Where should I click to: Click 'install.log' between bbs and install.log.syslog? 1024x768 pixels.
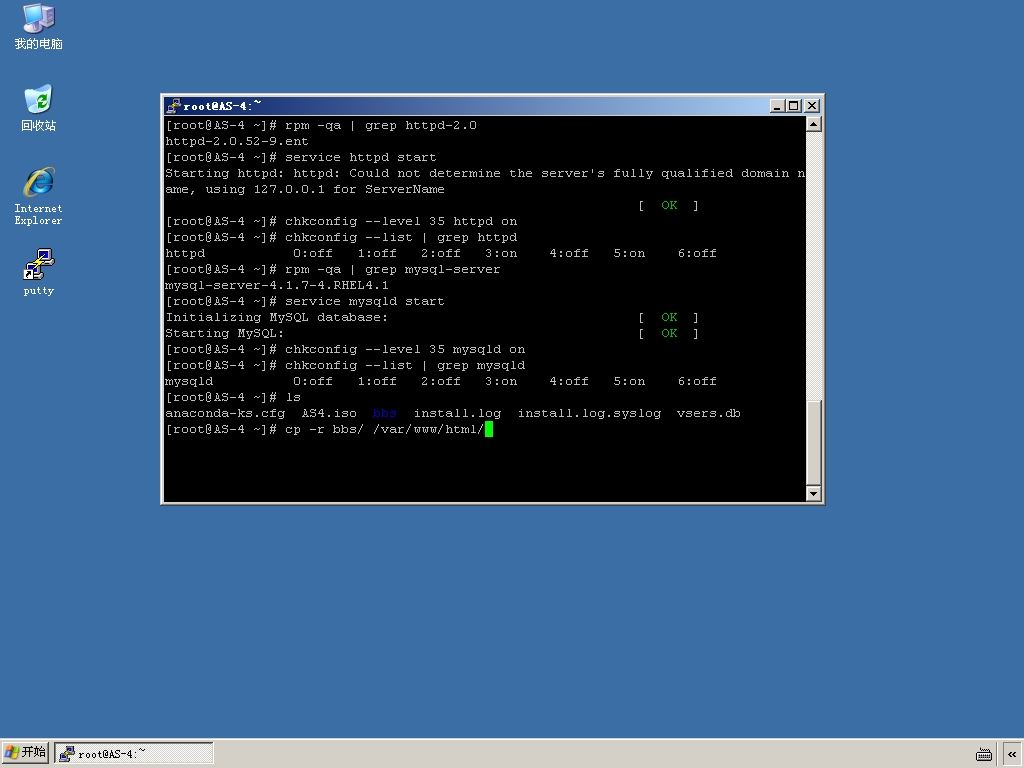pyautogui.click(x=457, y=413)
